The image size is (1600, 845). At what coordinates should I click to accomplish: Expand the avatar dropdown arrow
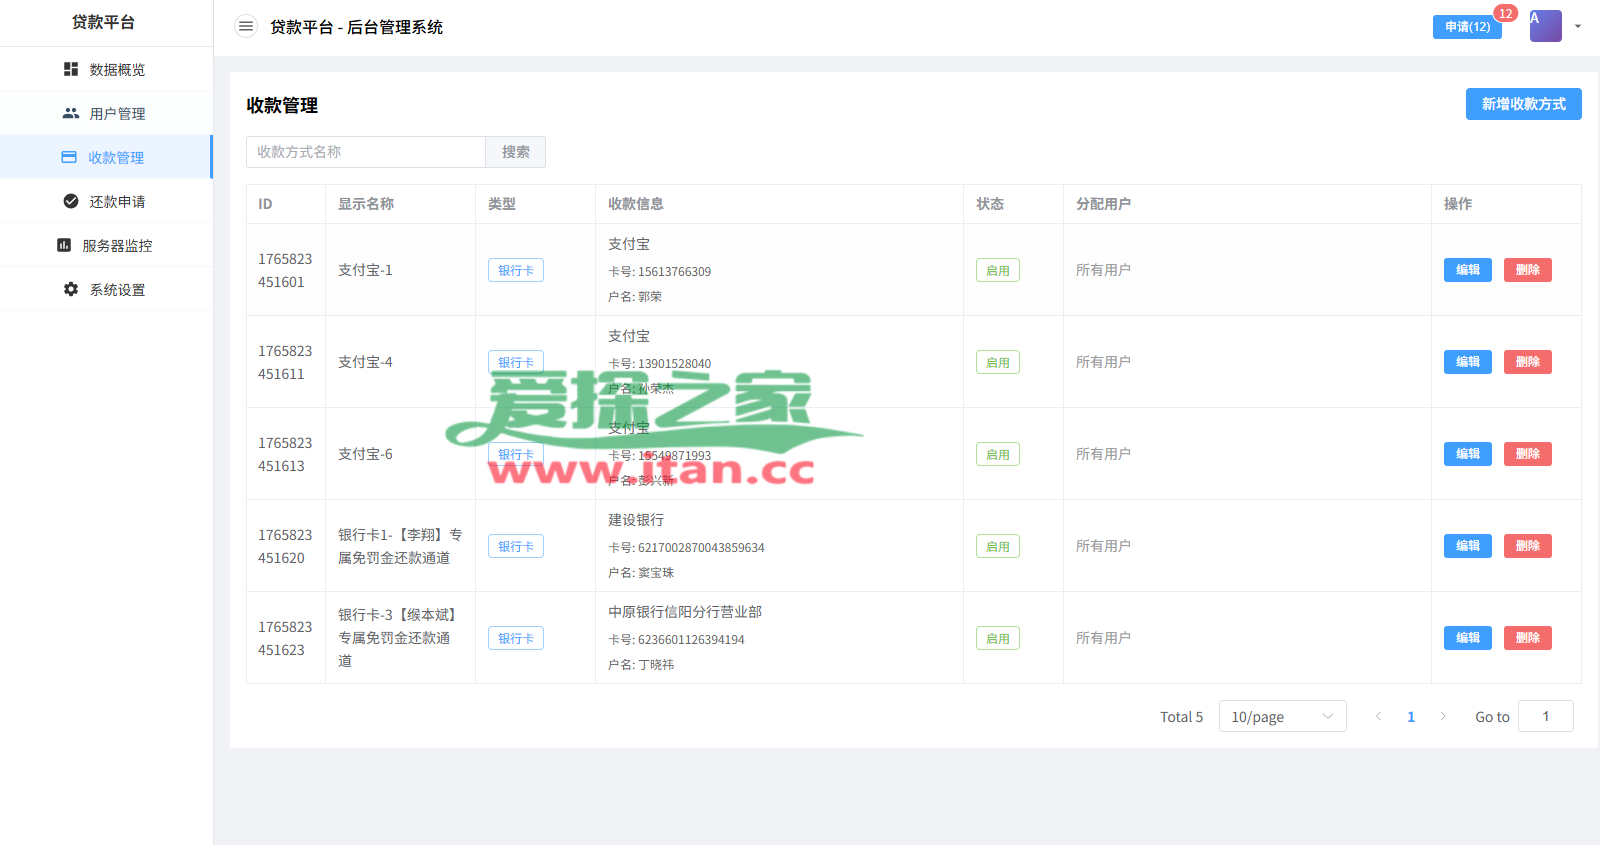tap(1578, 27)
